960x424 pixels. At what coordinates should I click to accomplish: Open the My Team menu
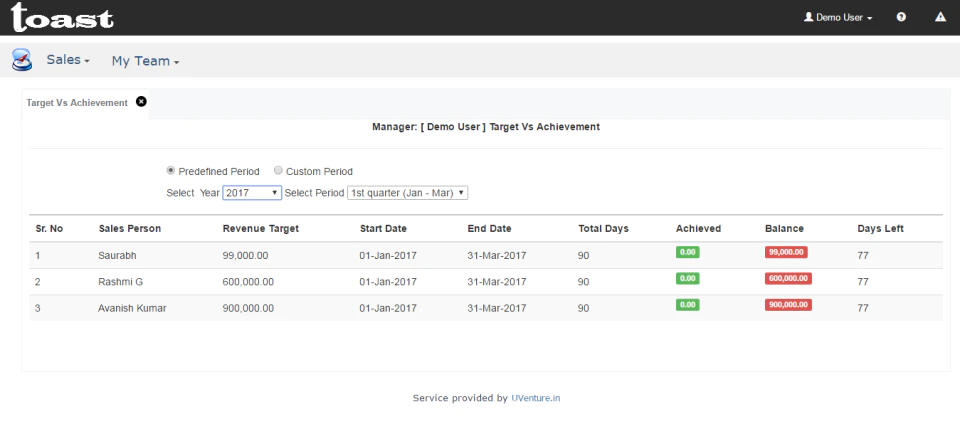[145, 61]
